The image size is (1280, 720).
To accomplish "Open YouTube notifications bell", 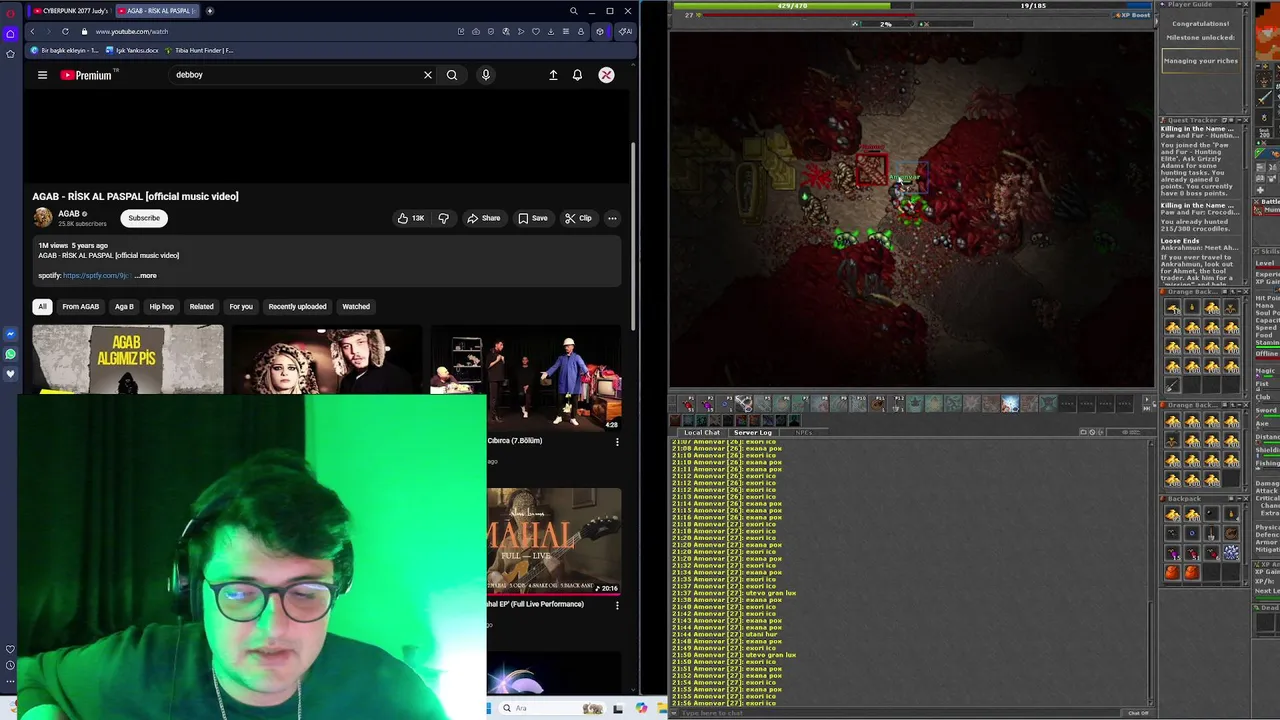I will pos(577,75).
